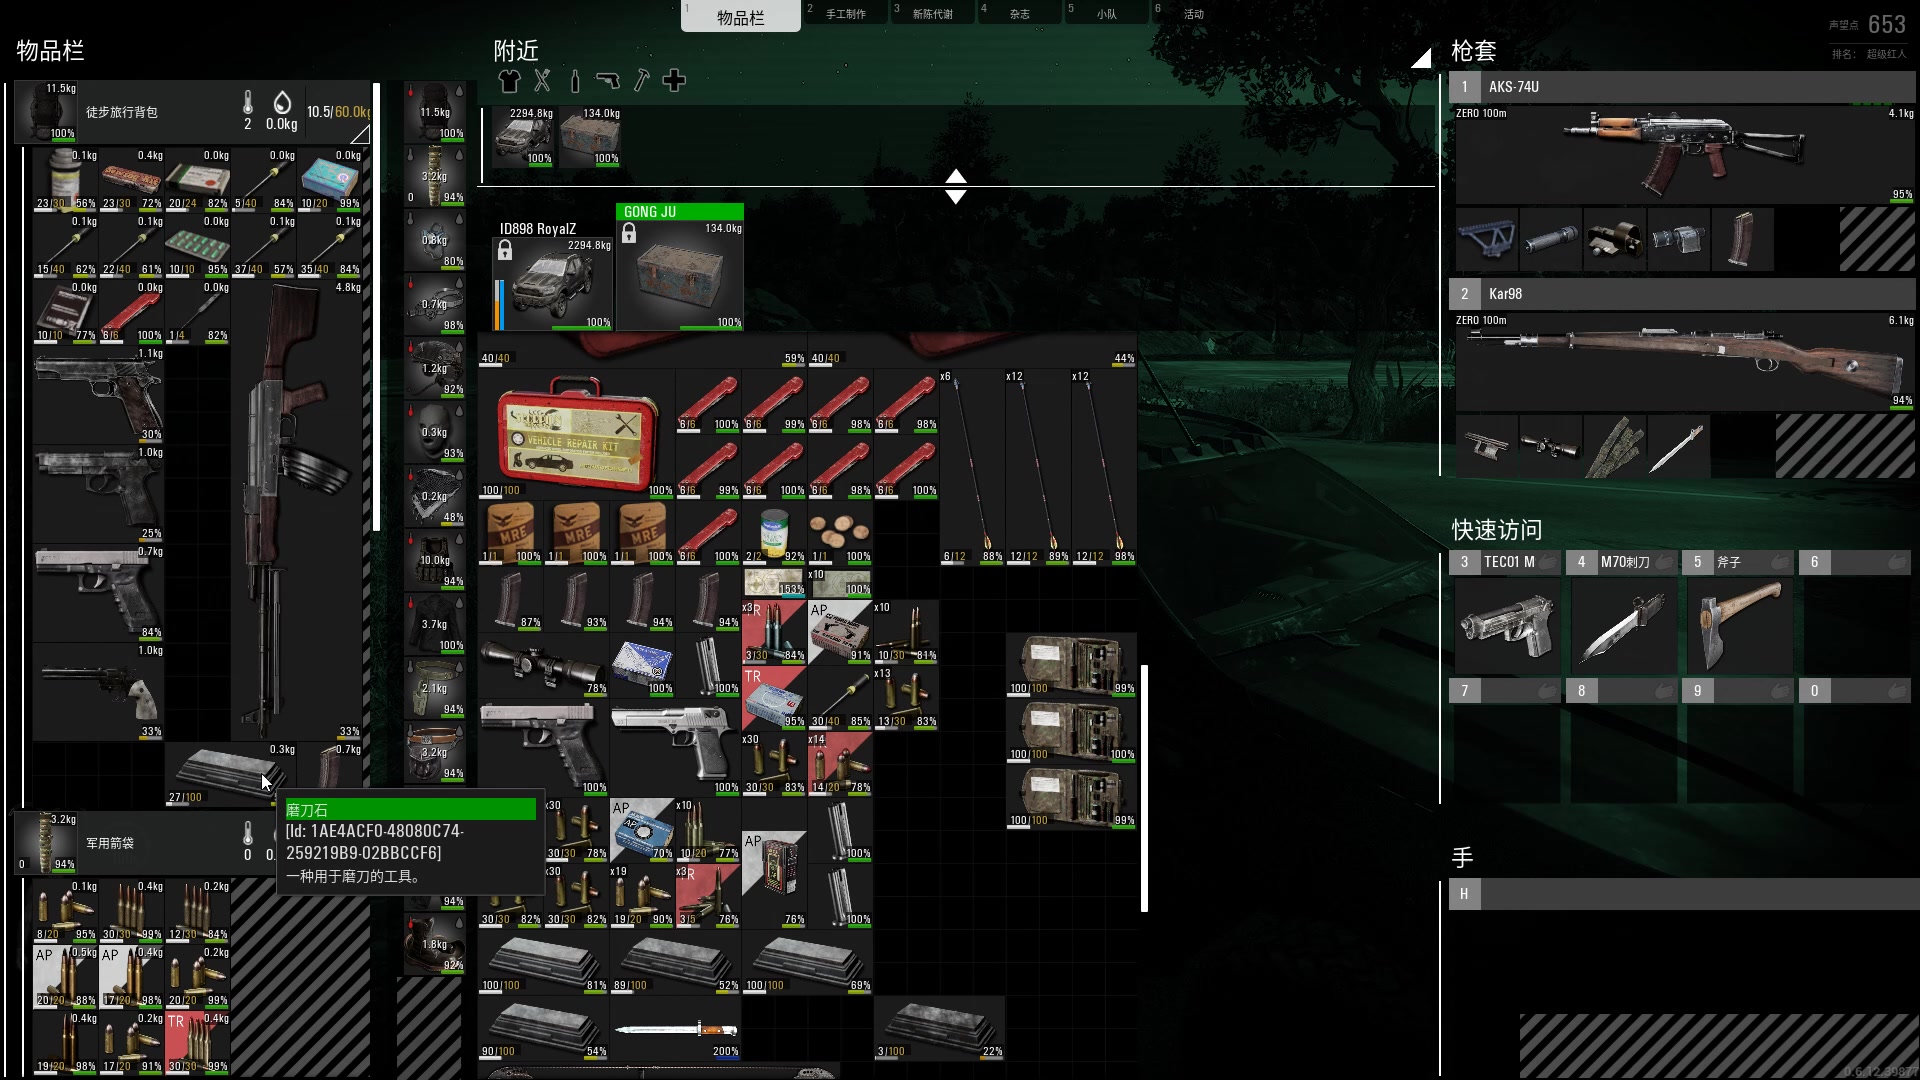Toggle hand icon on empty quick slot 0
1920x1080 pixels.
coord(1897,690)
